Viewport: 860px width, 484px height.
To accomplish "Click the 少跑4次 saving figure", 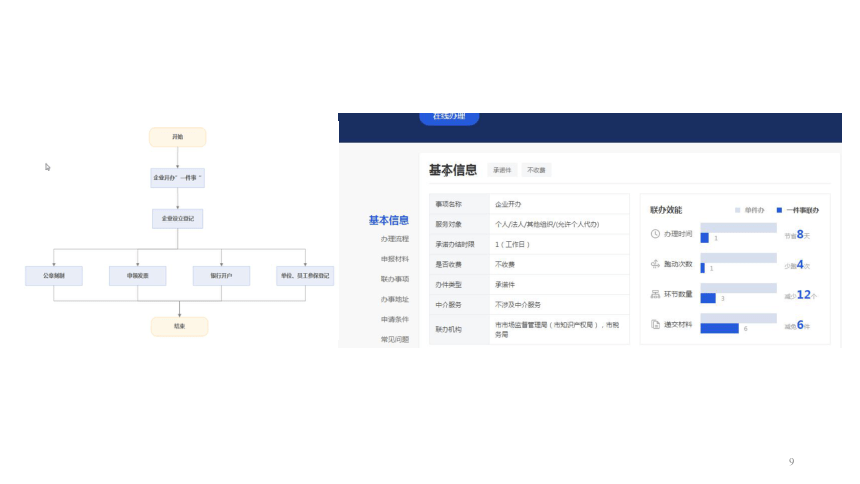I will 797,265.
